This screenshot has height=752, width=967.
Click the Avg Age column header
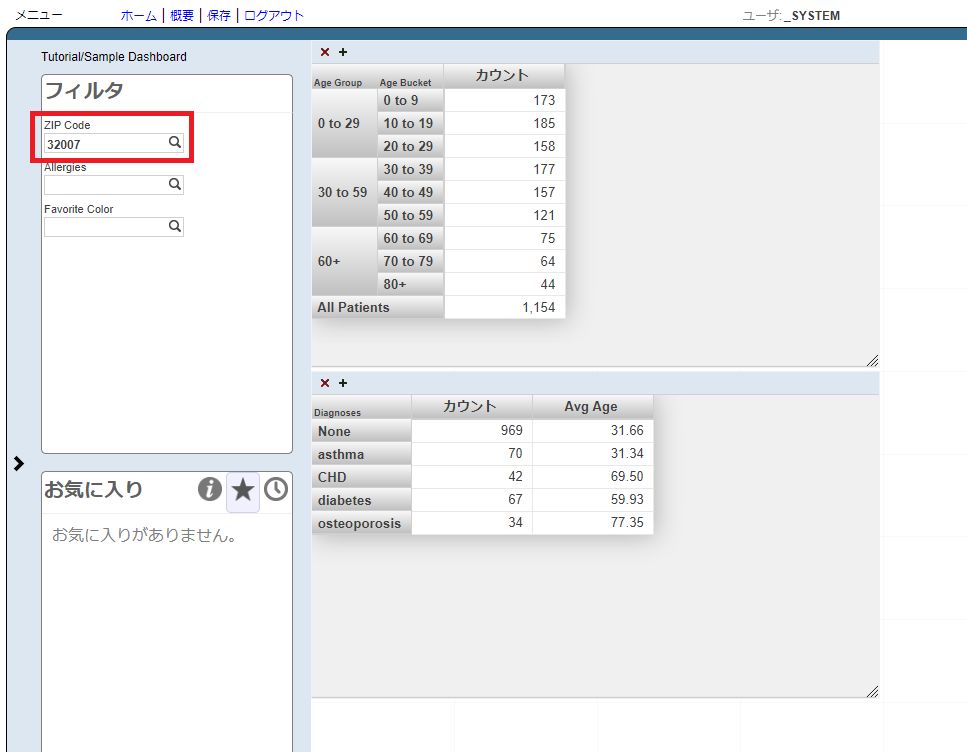click(591, 407)
